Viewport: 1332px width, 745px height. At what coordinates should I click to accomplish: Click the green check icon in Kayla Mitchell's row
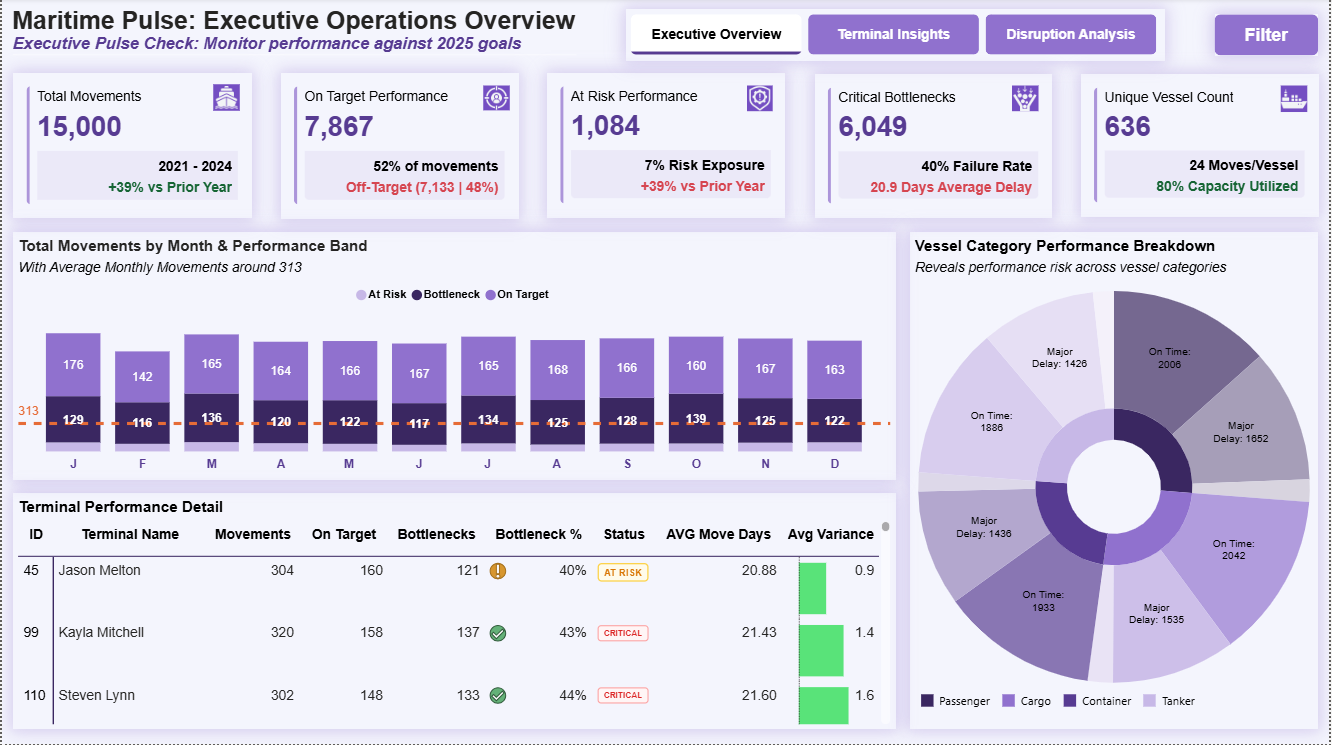click(x=498, y=633)
